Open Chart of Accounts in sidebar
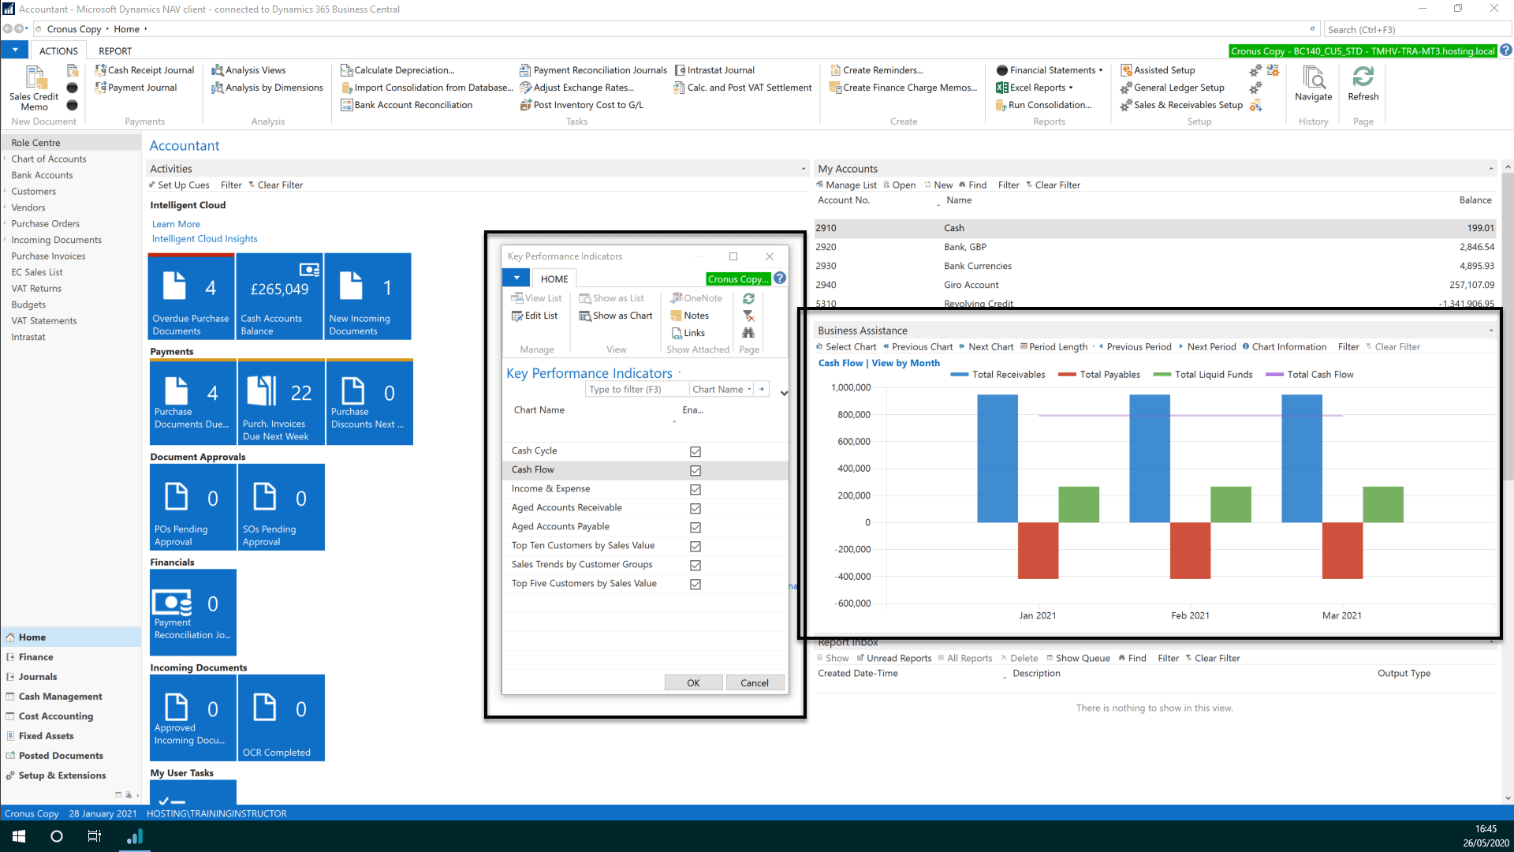Viewport: 1514px width, 852px height. pyautogui.click(x=49, y=159)
